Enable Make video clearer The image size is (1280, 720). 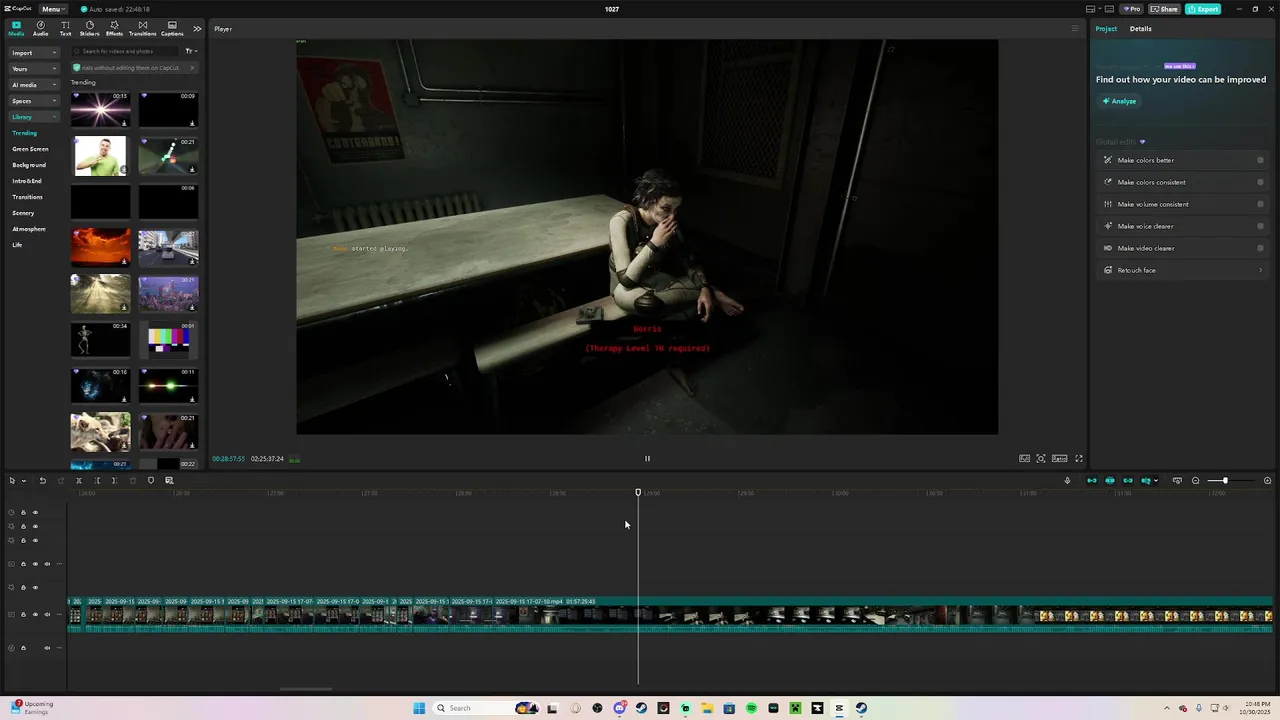click(1260, 248)
